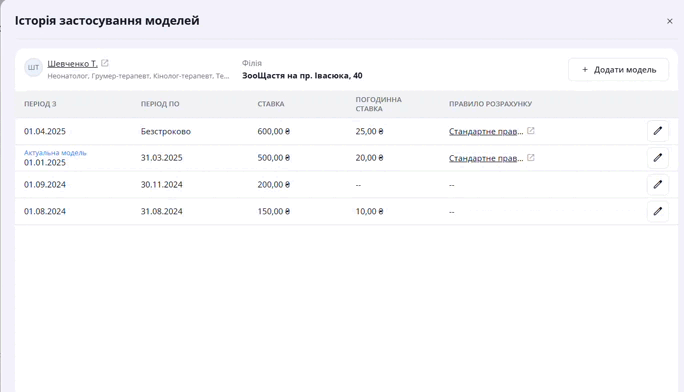Open external icon for rule in 600,00 ₴ row
The image size is (684, 392).
tap(530, 131)
